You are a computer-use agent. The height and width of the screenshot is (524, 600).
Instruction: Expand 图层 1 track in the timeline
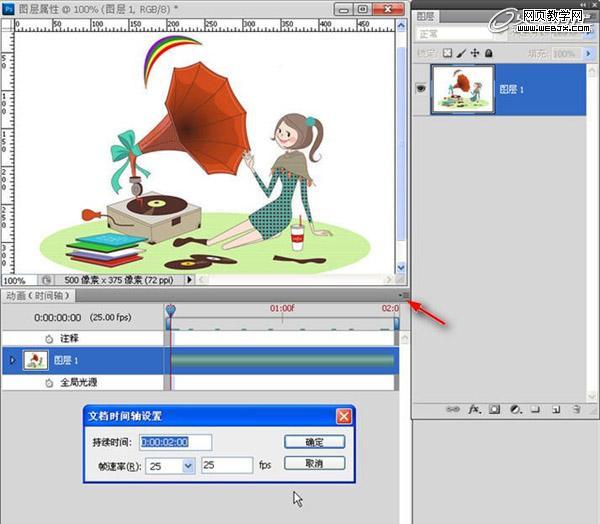[12, 359]
